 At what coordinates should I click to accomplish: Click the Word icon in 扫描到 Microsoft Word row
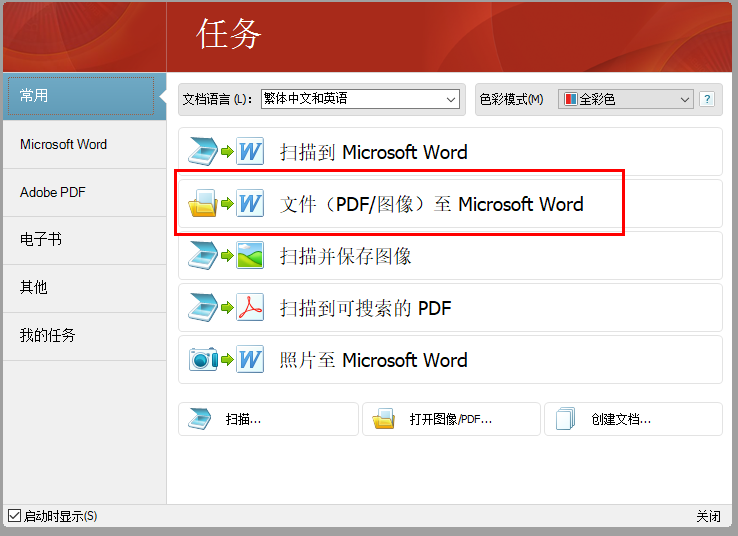(x=250, y=152)
